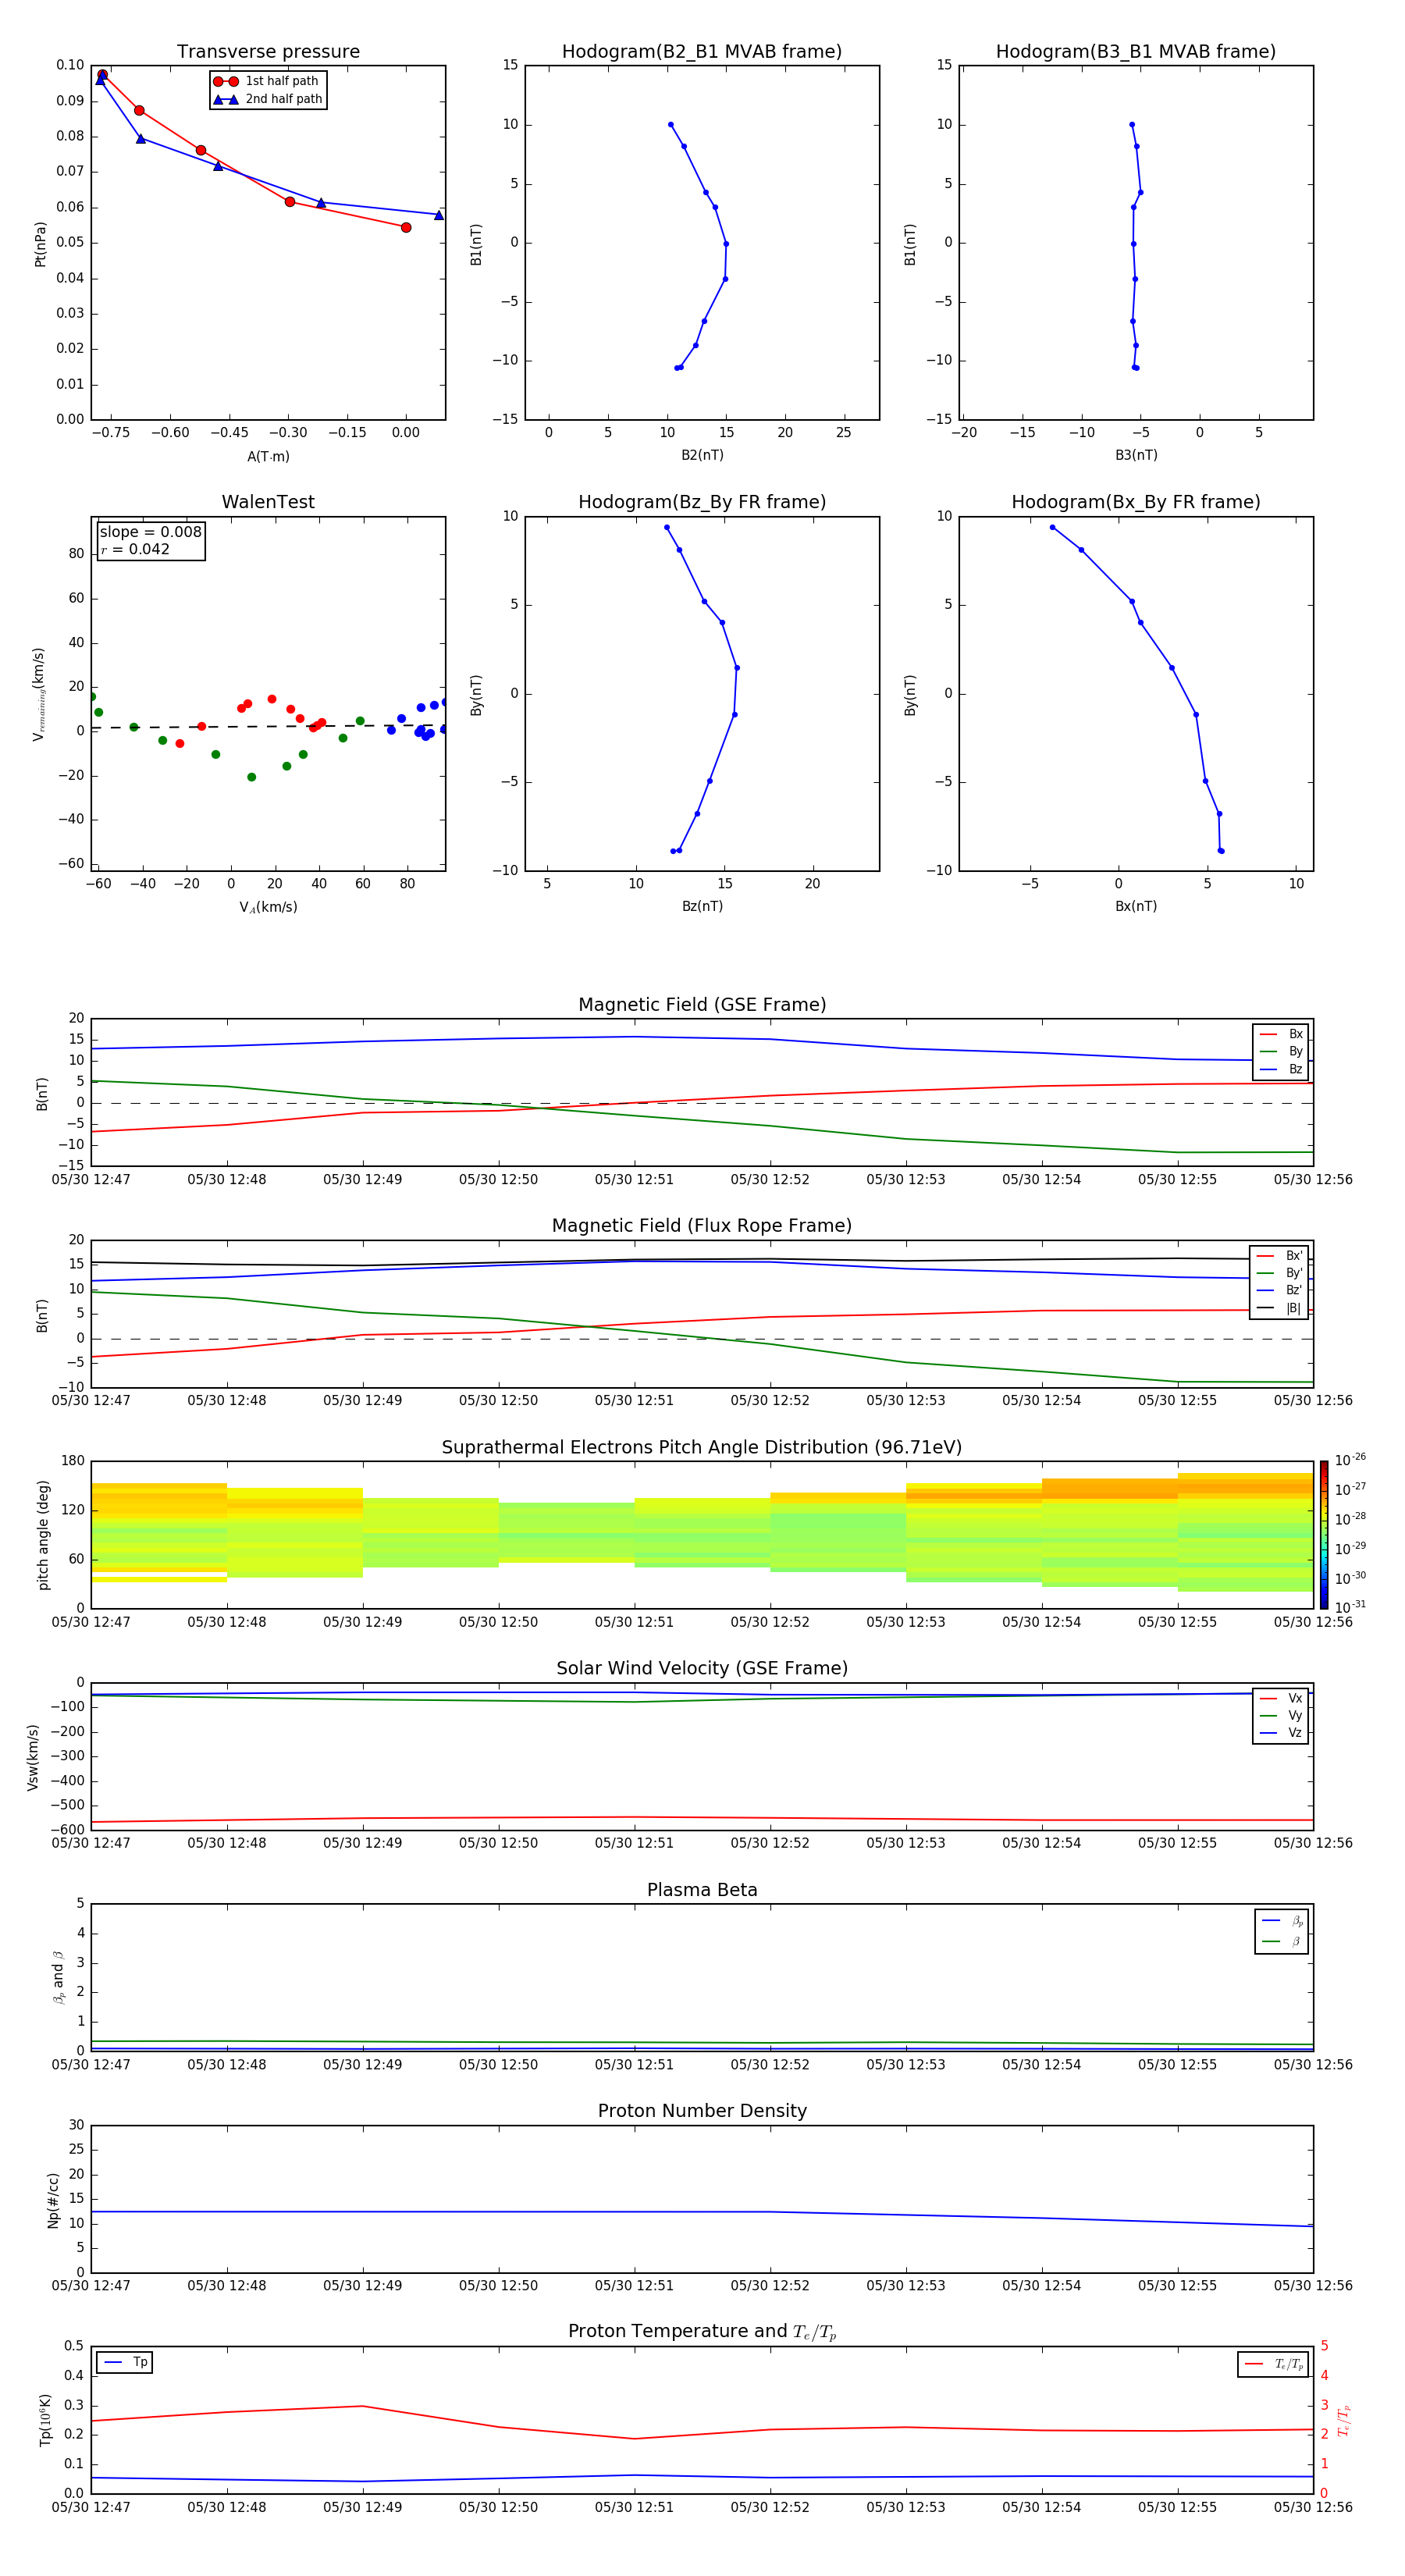Click the "Solar Wind Velocity (GSE Frame)" title
Image resolution: width=1405 pixels, height=2576 pixels.
[702, 1668]
